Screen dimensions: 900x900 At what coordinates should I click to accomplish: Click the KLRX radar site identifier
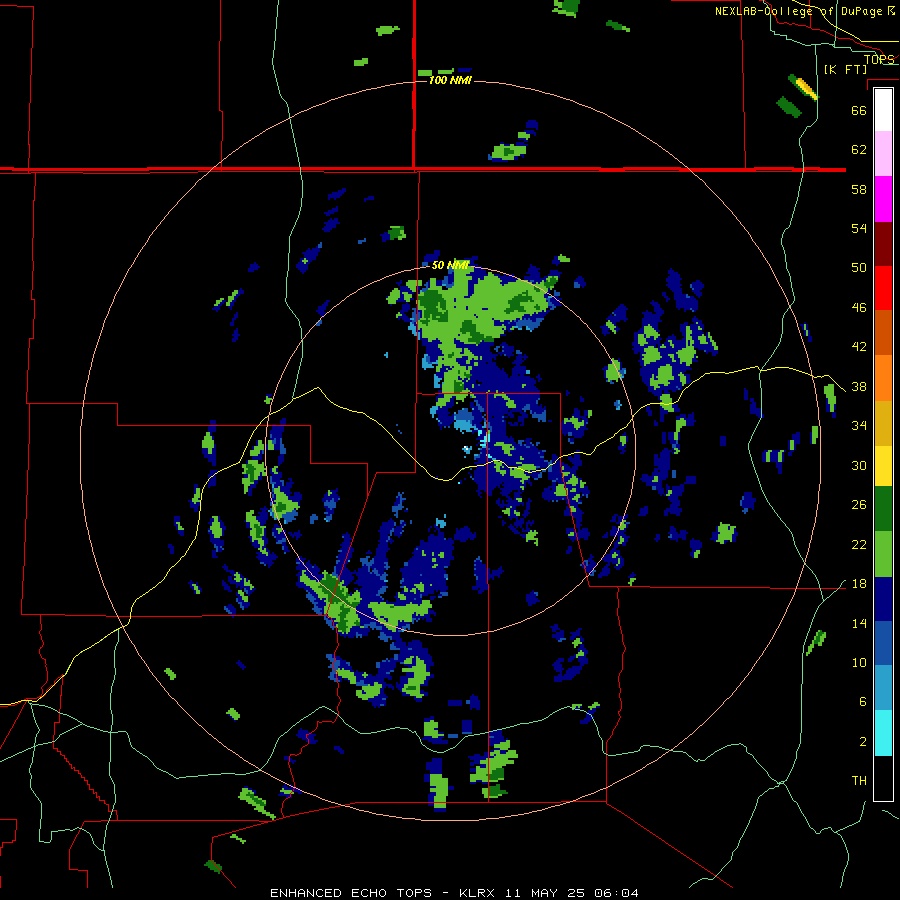[x=479, y=893]
